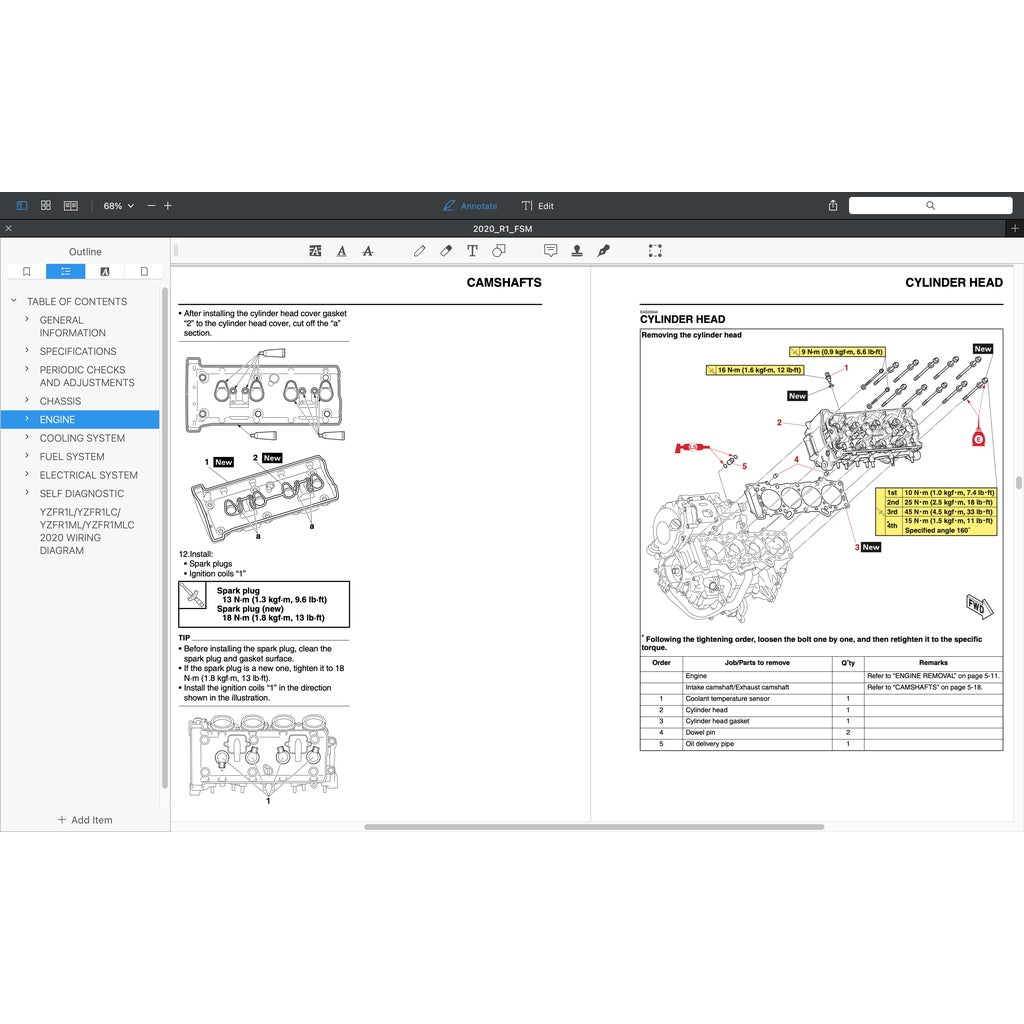Select the highlight text tool
The height and width of the screenshot is (1024, 1024).
pyautogui.click(x=316, y=251)
